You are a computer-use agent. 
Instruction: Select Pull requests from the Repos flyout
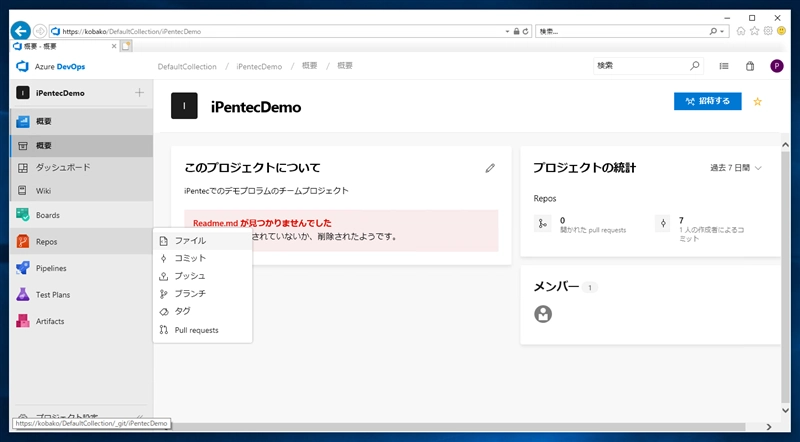pyautogui.click(x=203, y=330)
